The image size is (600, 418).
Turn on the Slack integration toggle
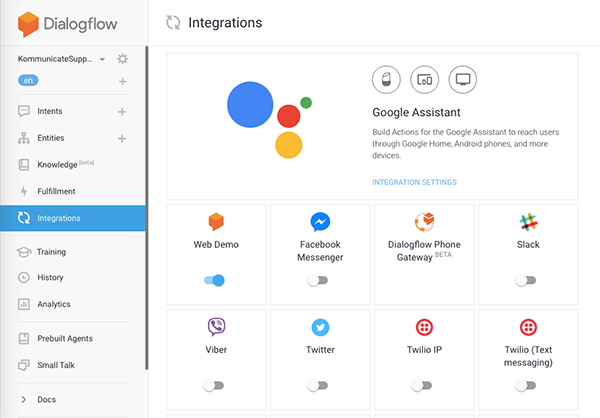coord(525,281)
